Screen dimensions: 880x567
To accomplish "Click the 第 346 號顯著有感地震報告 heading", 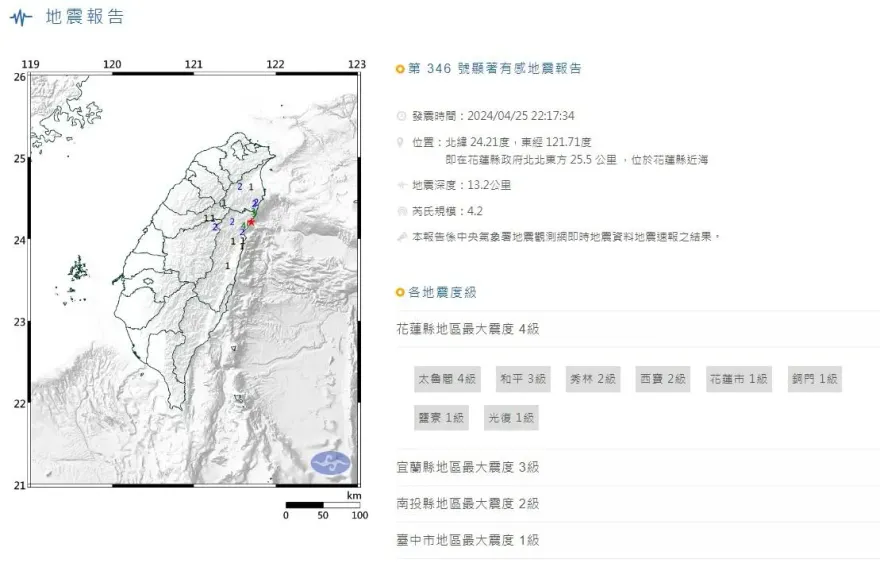I will [x=495, y=69].
